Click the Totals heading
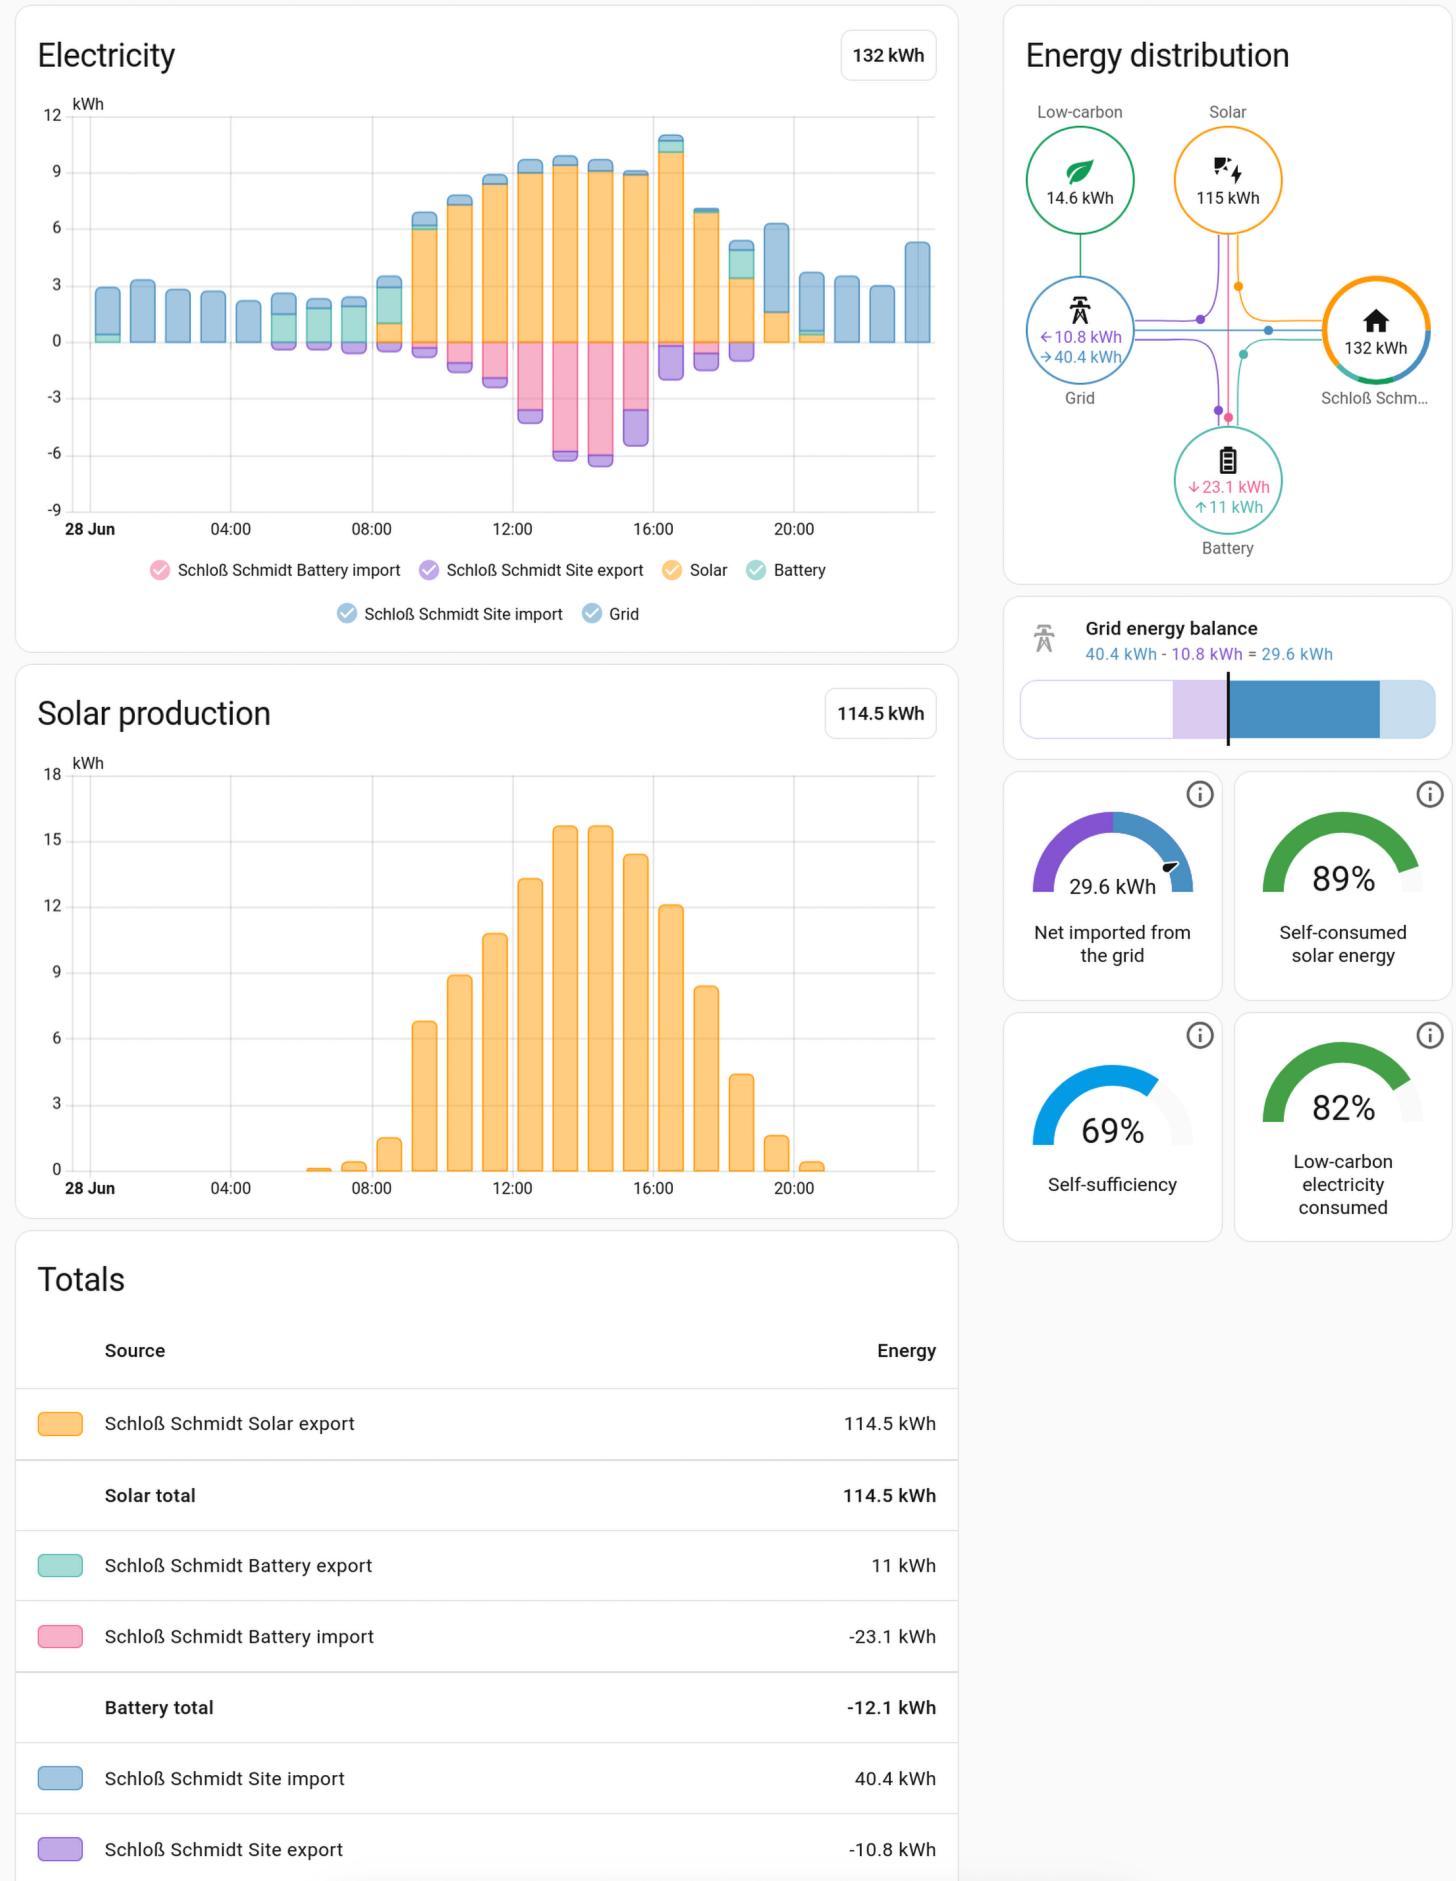 point(81,1280)
